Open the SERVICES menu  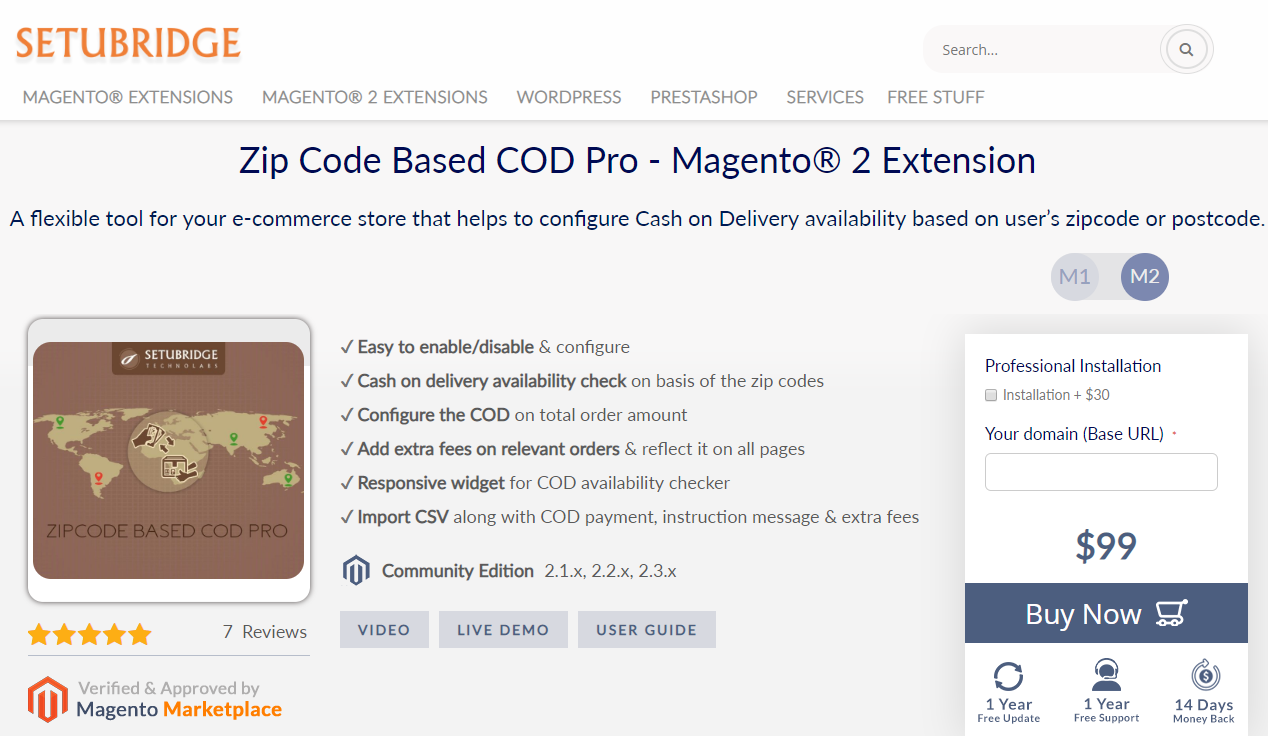click(x=824, y=97)
